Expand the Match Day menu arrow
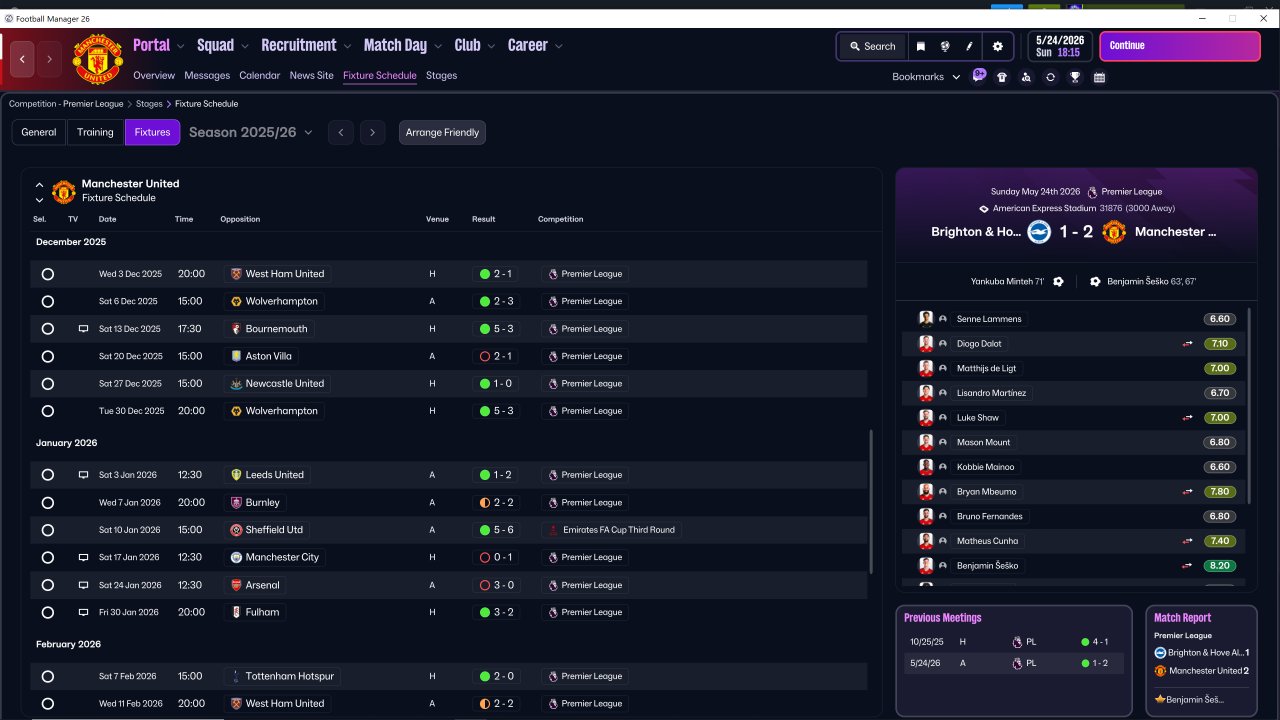Image resolution: width=1280 pixels, height=720 pixels. pos(438,46)
